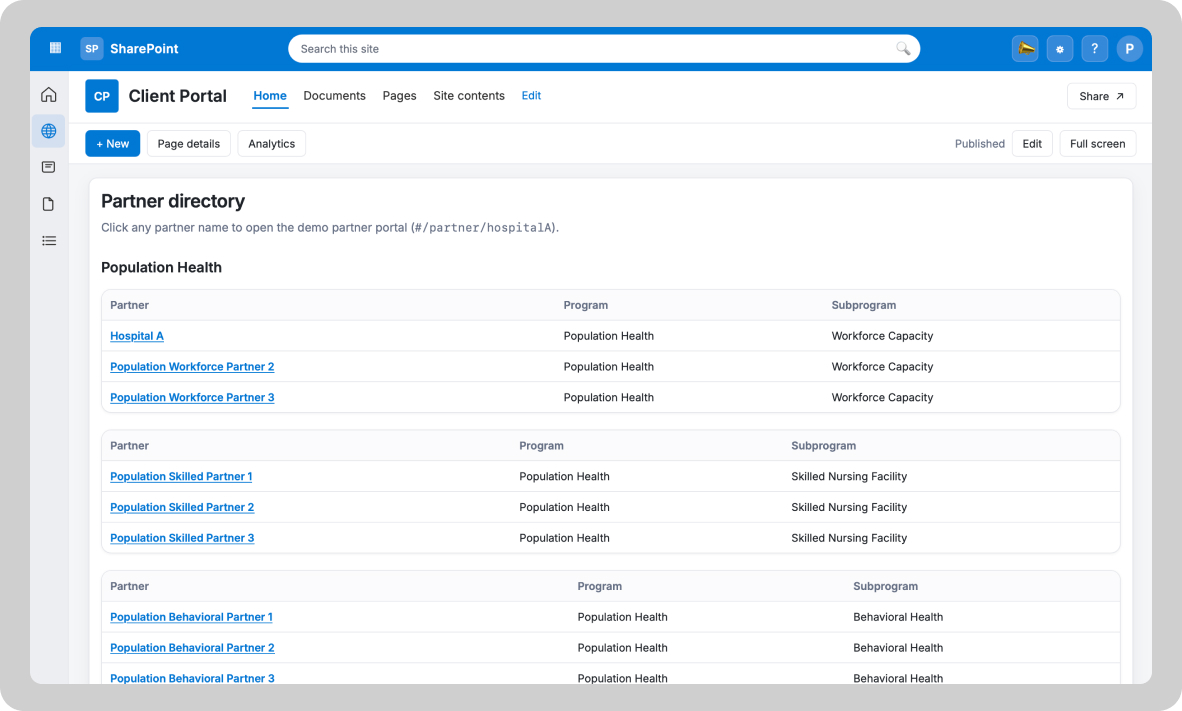Open the megaphone announcements icon

(x=1025, y=49)
